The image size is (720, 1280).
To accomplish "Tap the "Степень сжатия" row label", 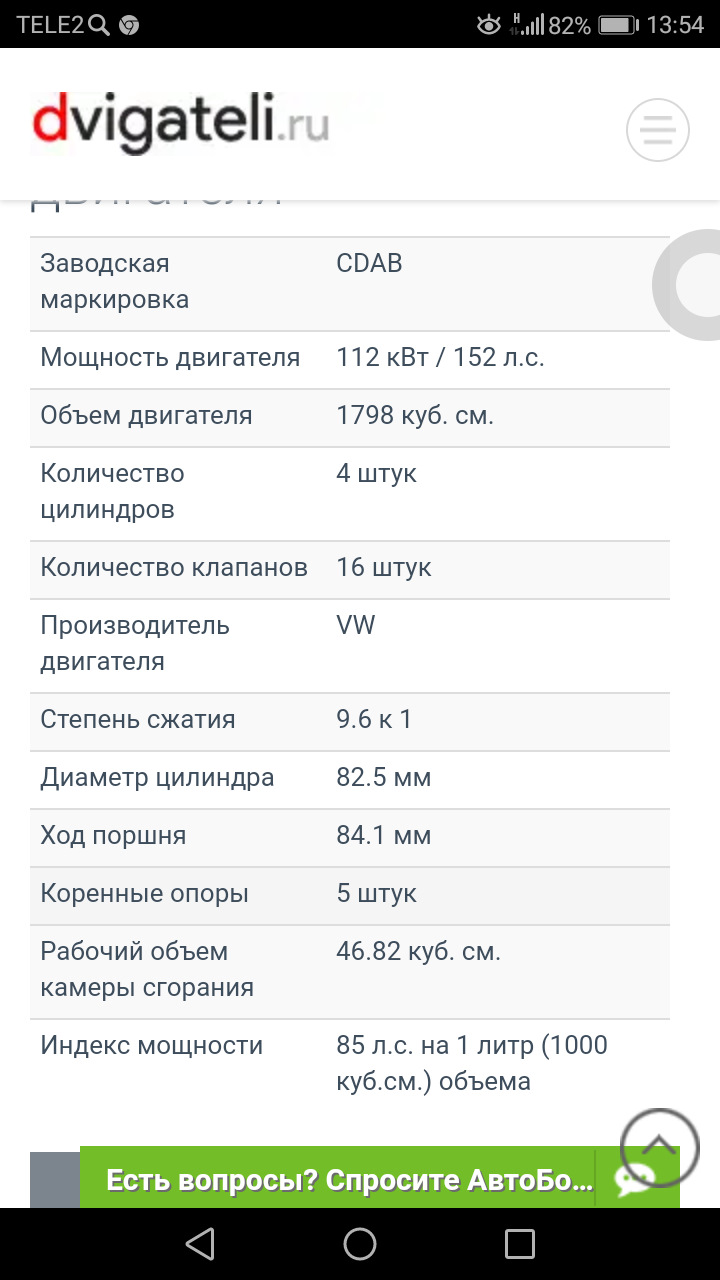I will (138, 720).
